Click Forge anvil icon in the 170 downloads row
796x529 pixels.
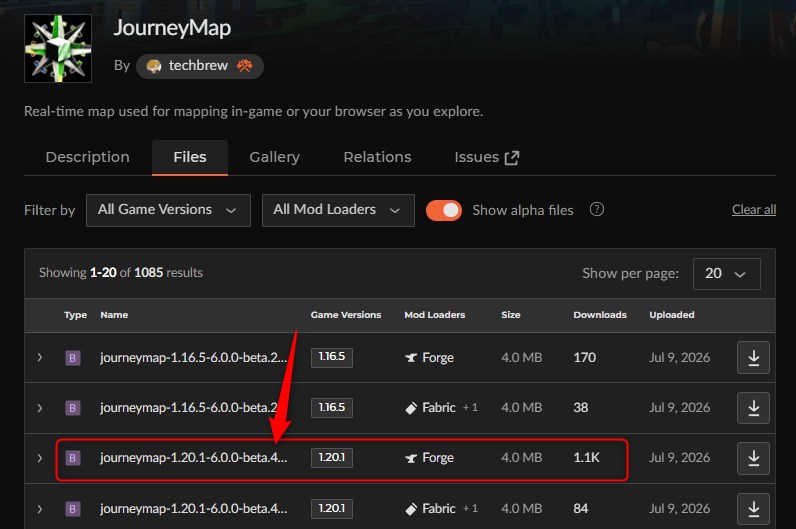pyautogui.click(x=411, y=358)
